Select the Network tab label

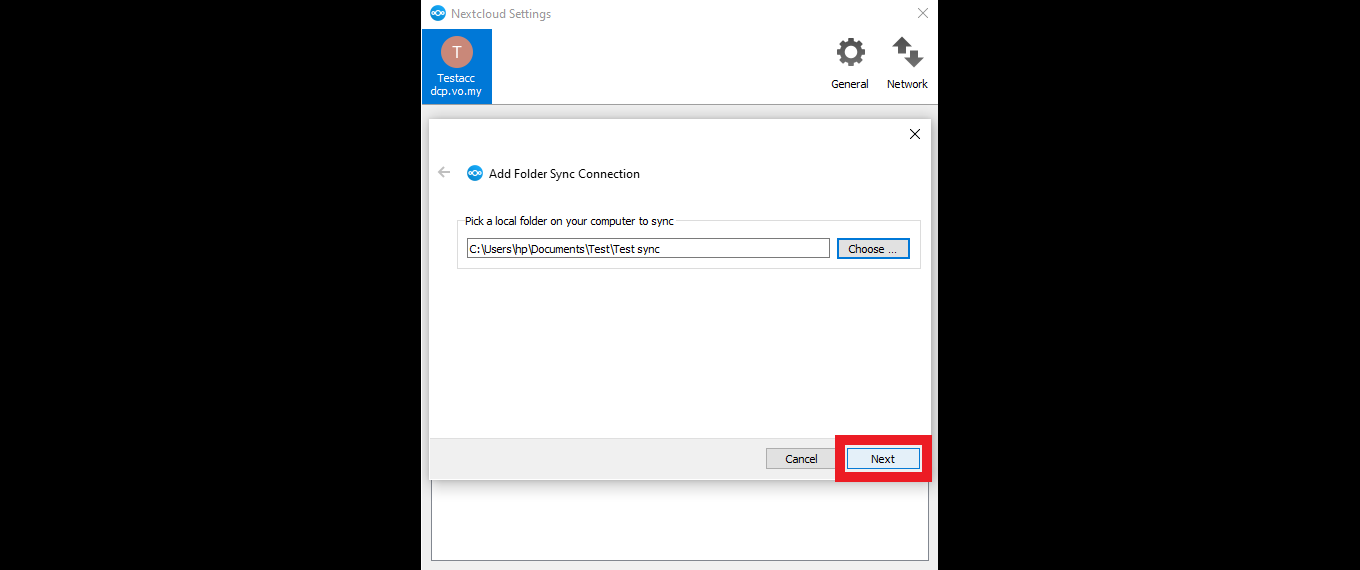click(907, 84)
